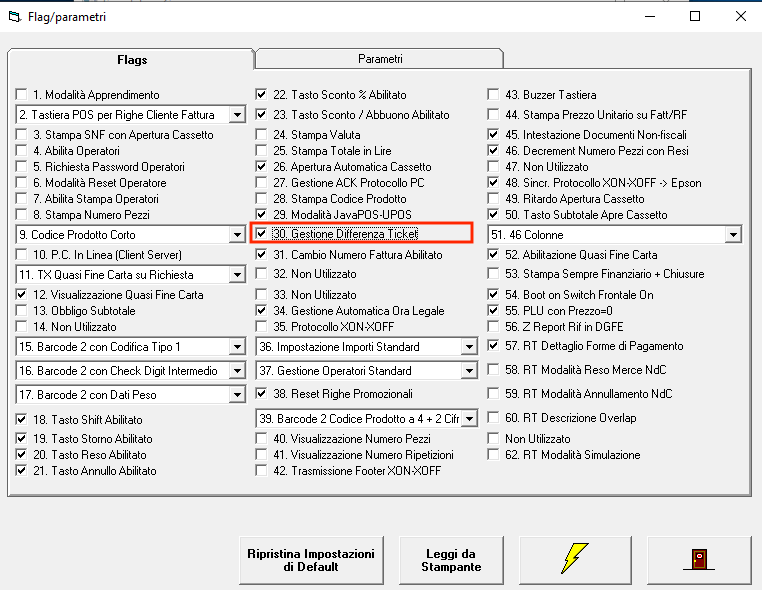Open 36. Impostazione Importi Standard dropdown
The image size is (762, 590).
469,347
